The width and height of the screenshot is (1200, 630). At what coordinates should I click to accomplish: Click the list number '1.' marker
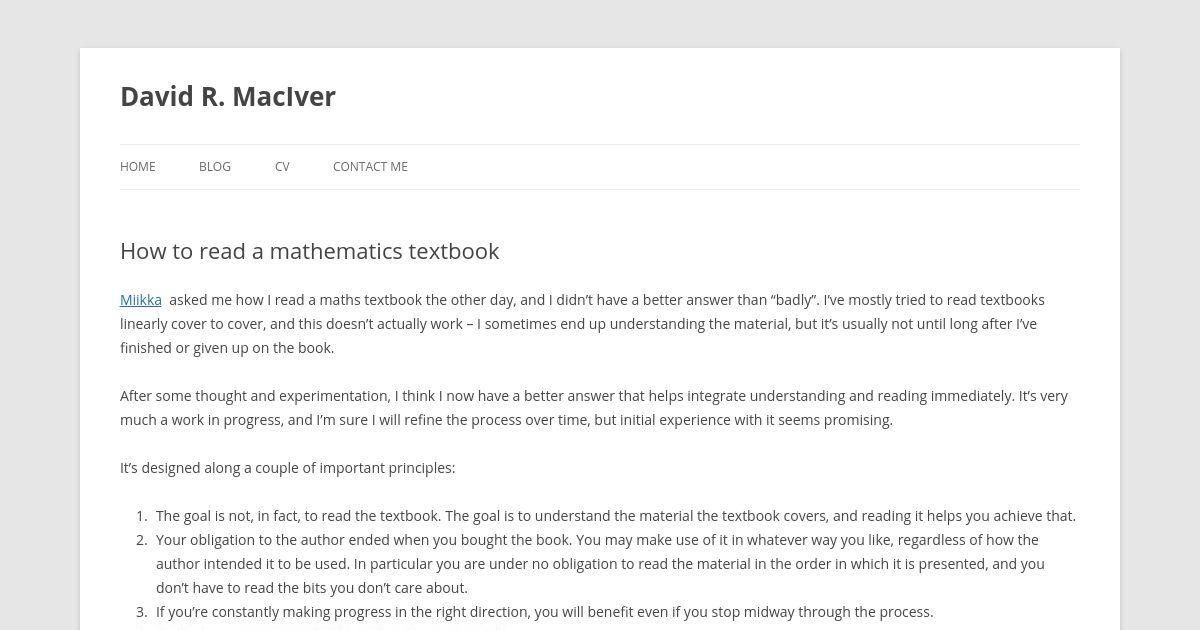(141, 516)
